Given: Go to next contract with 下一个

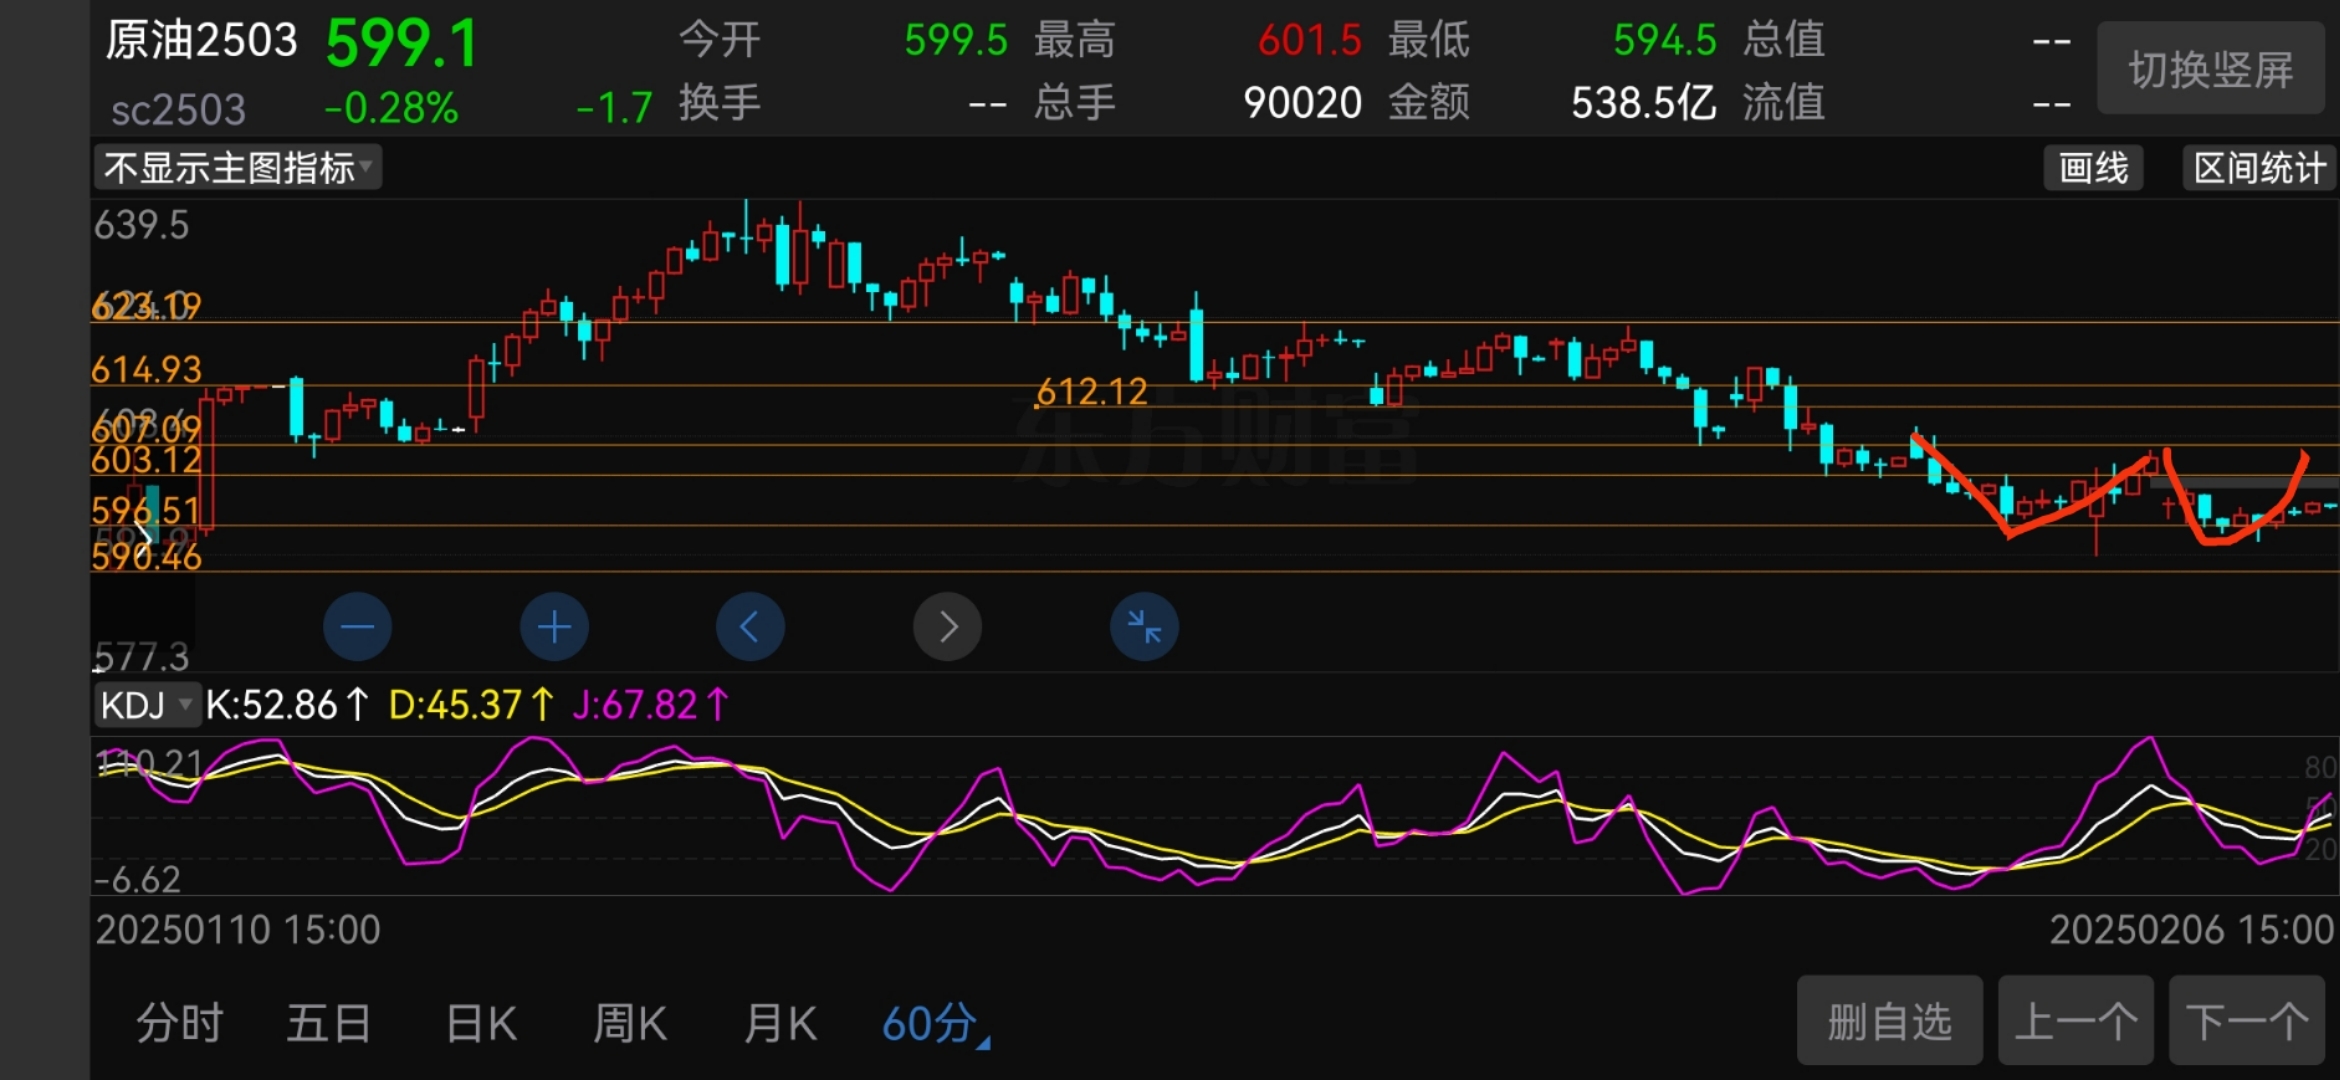Looking at the screenshot, I should click(2247, 1022).
